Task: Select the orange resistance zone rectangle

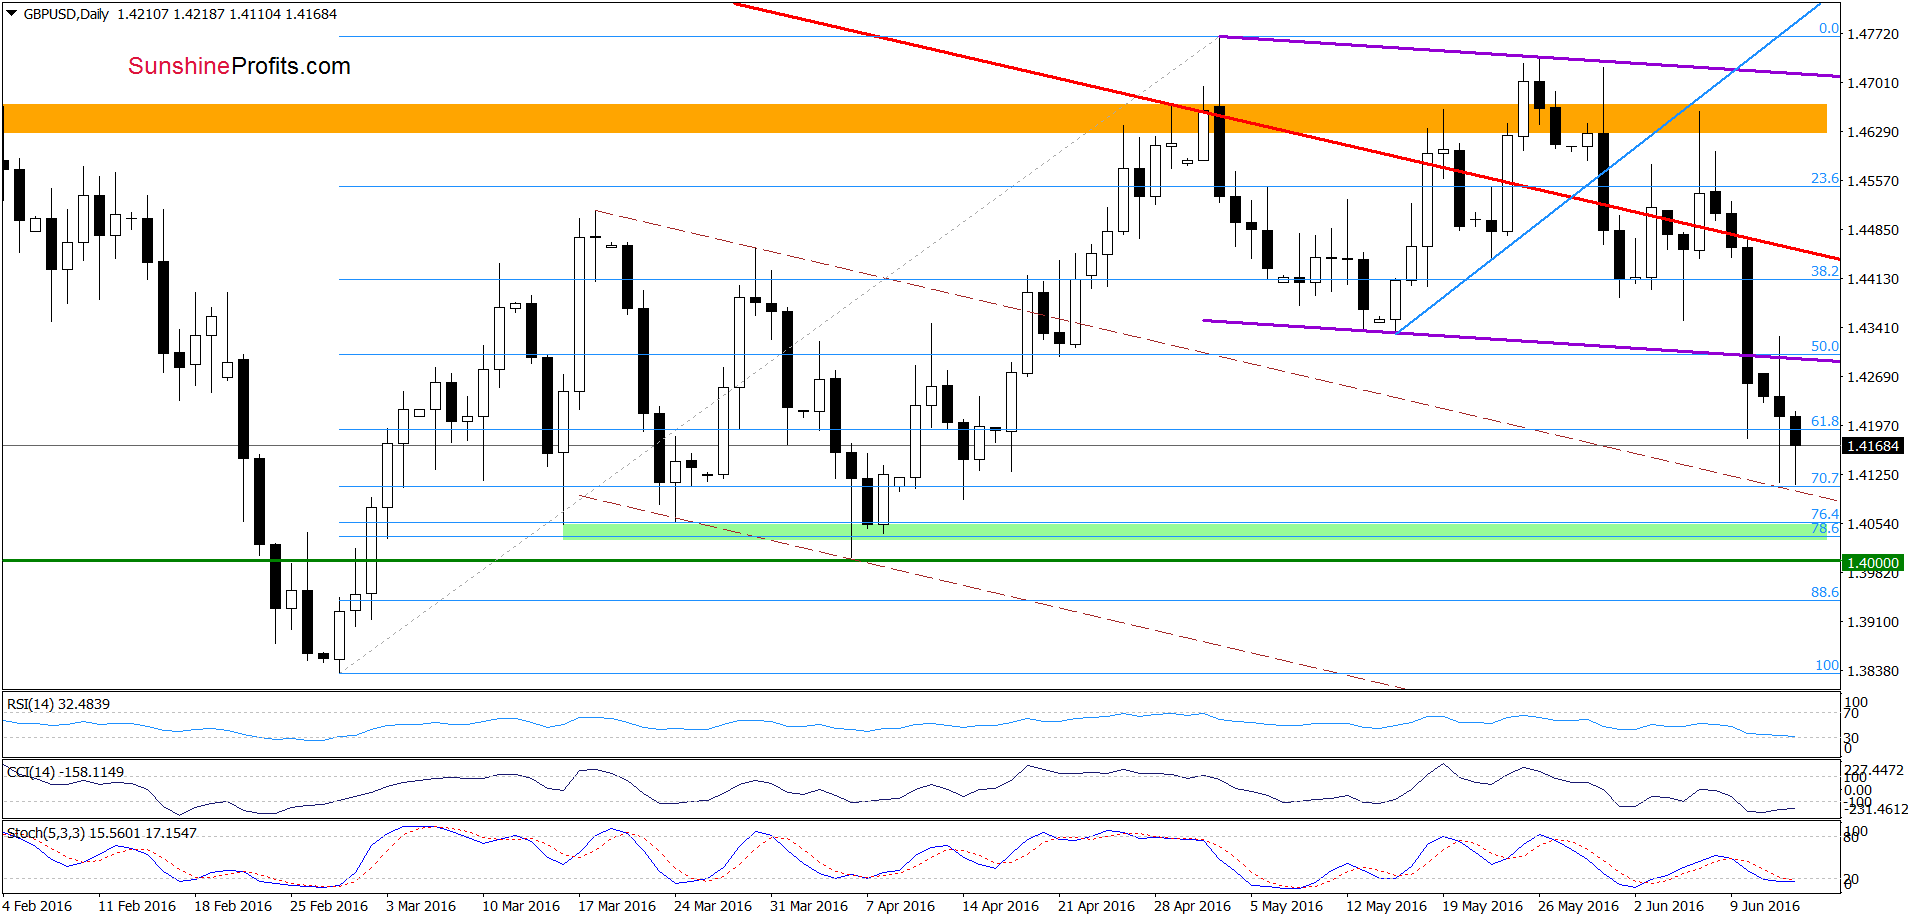Action: (x=914, y=118)
